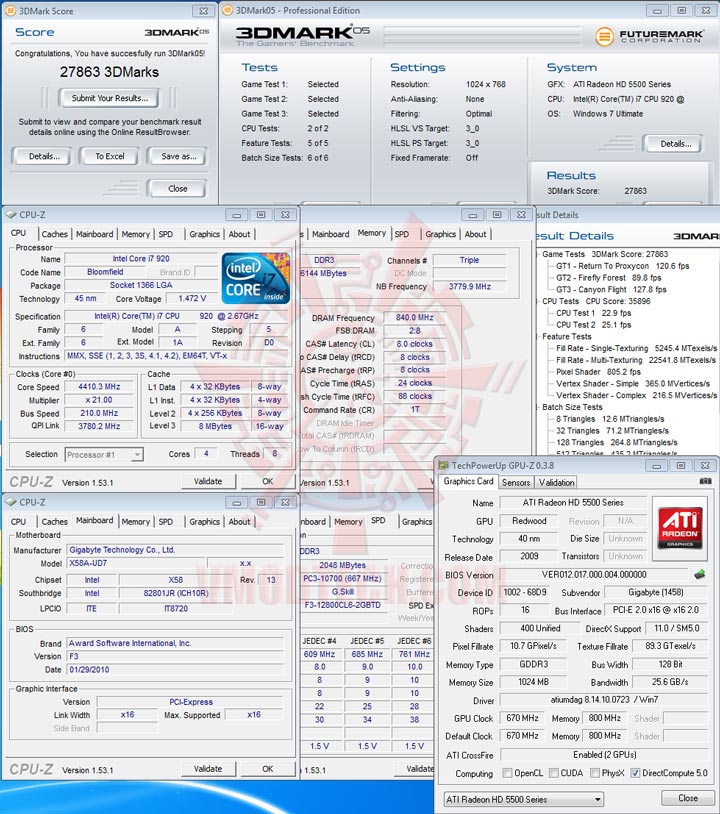Viewport: 720px width, 814px height.
Task: Click the motherboard Model X58A-UD7 field
Action: pyautogui.click(x=135, y=563)
